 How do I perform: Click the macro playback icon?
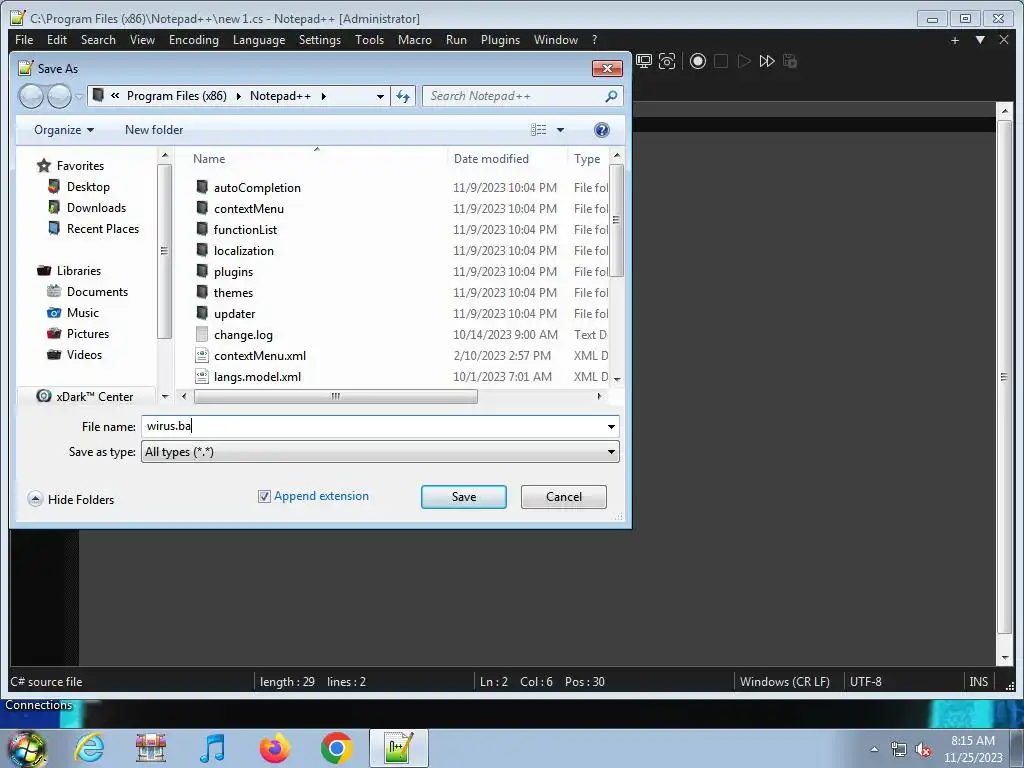pos(744,61)
